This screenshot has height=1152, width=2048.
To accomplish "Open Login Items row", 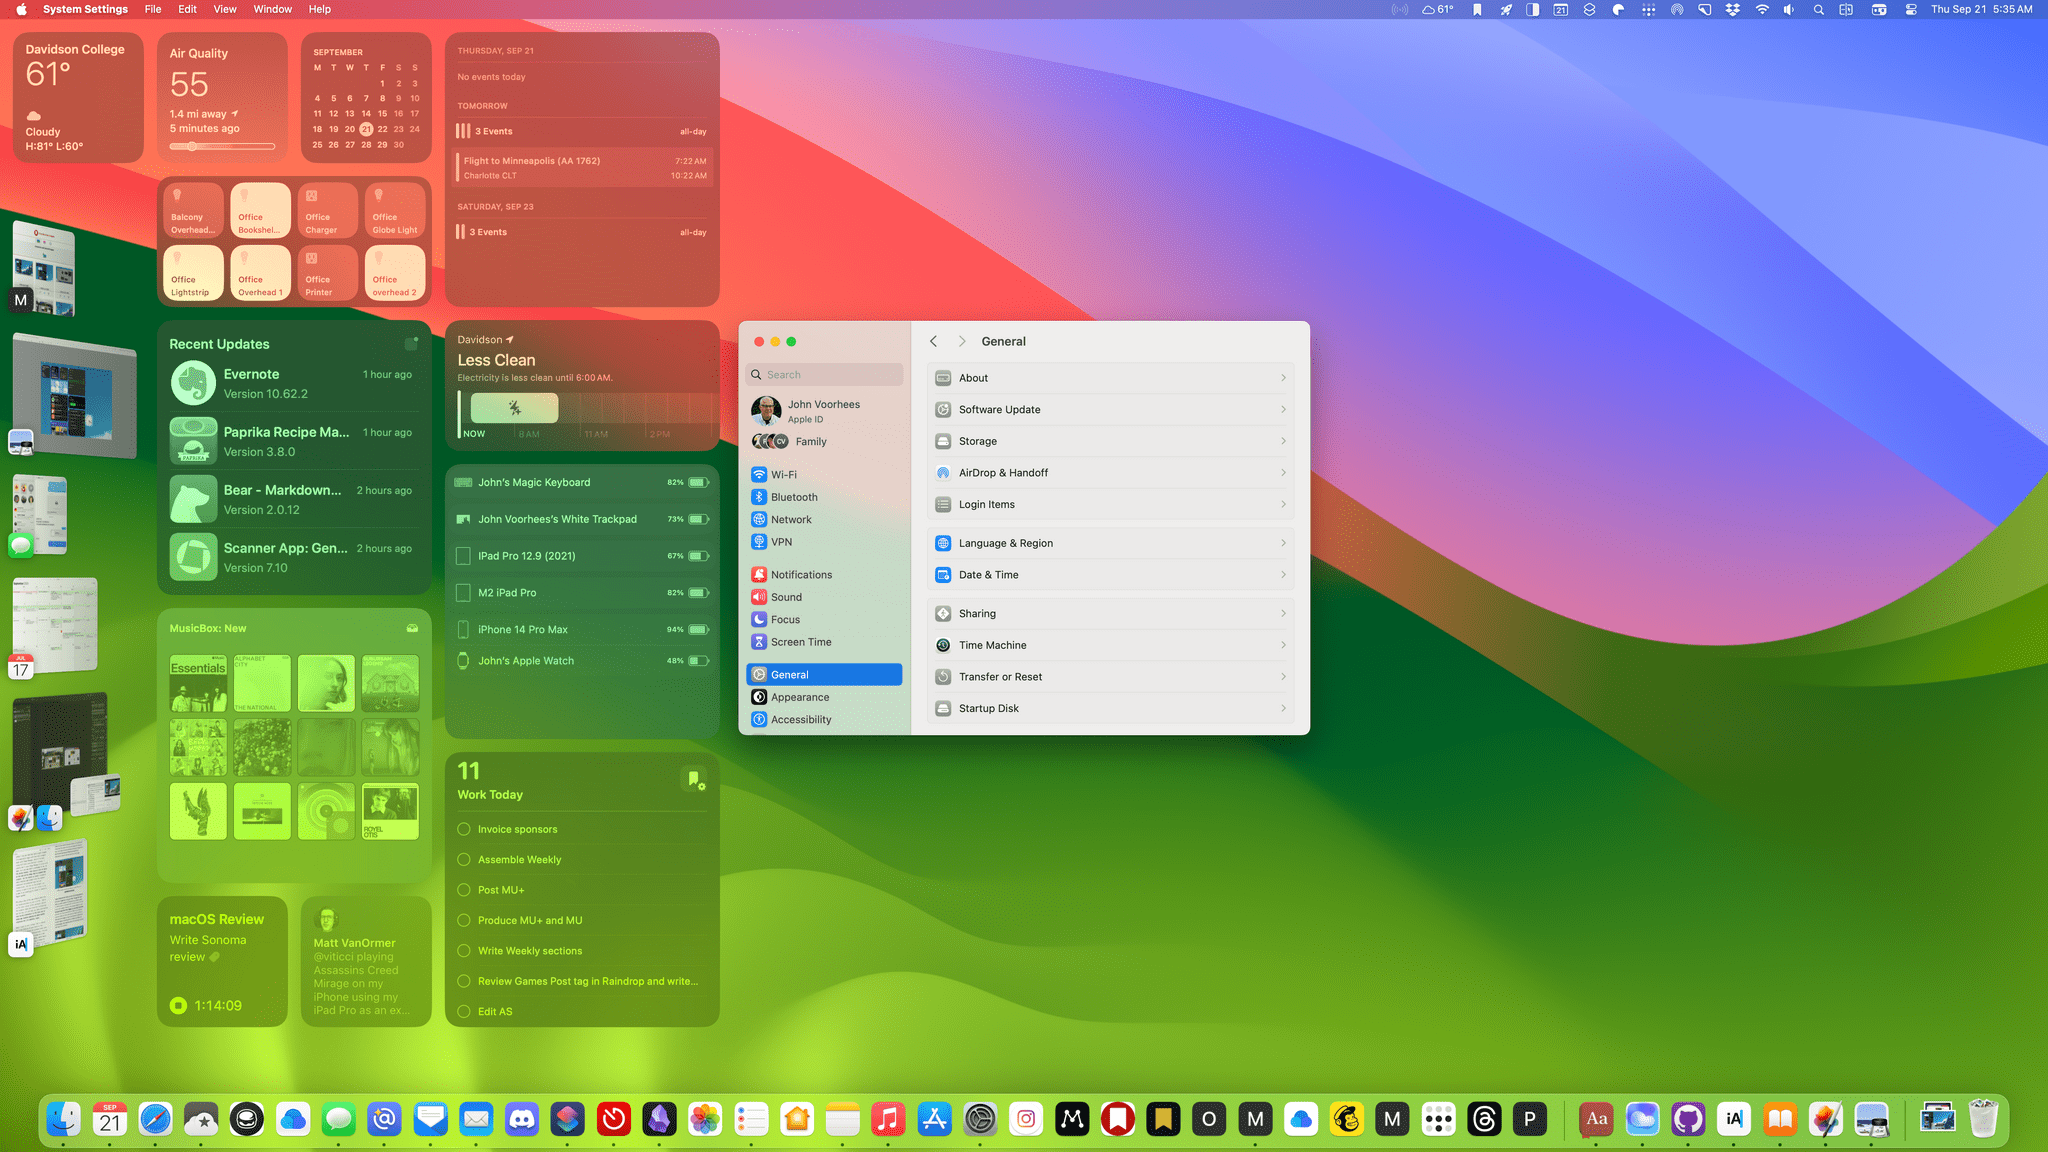I will point(1110,505).
